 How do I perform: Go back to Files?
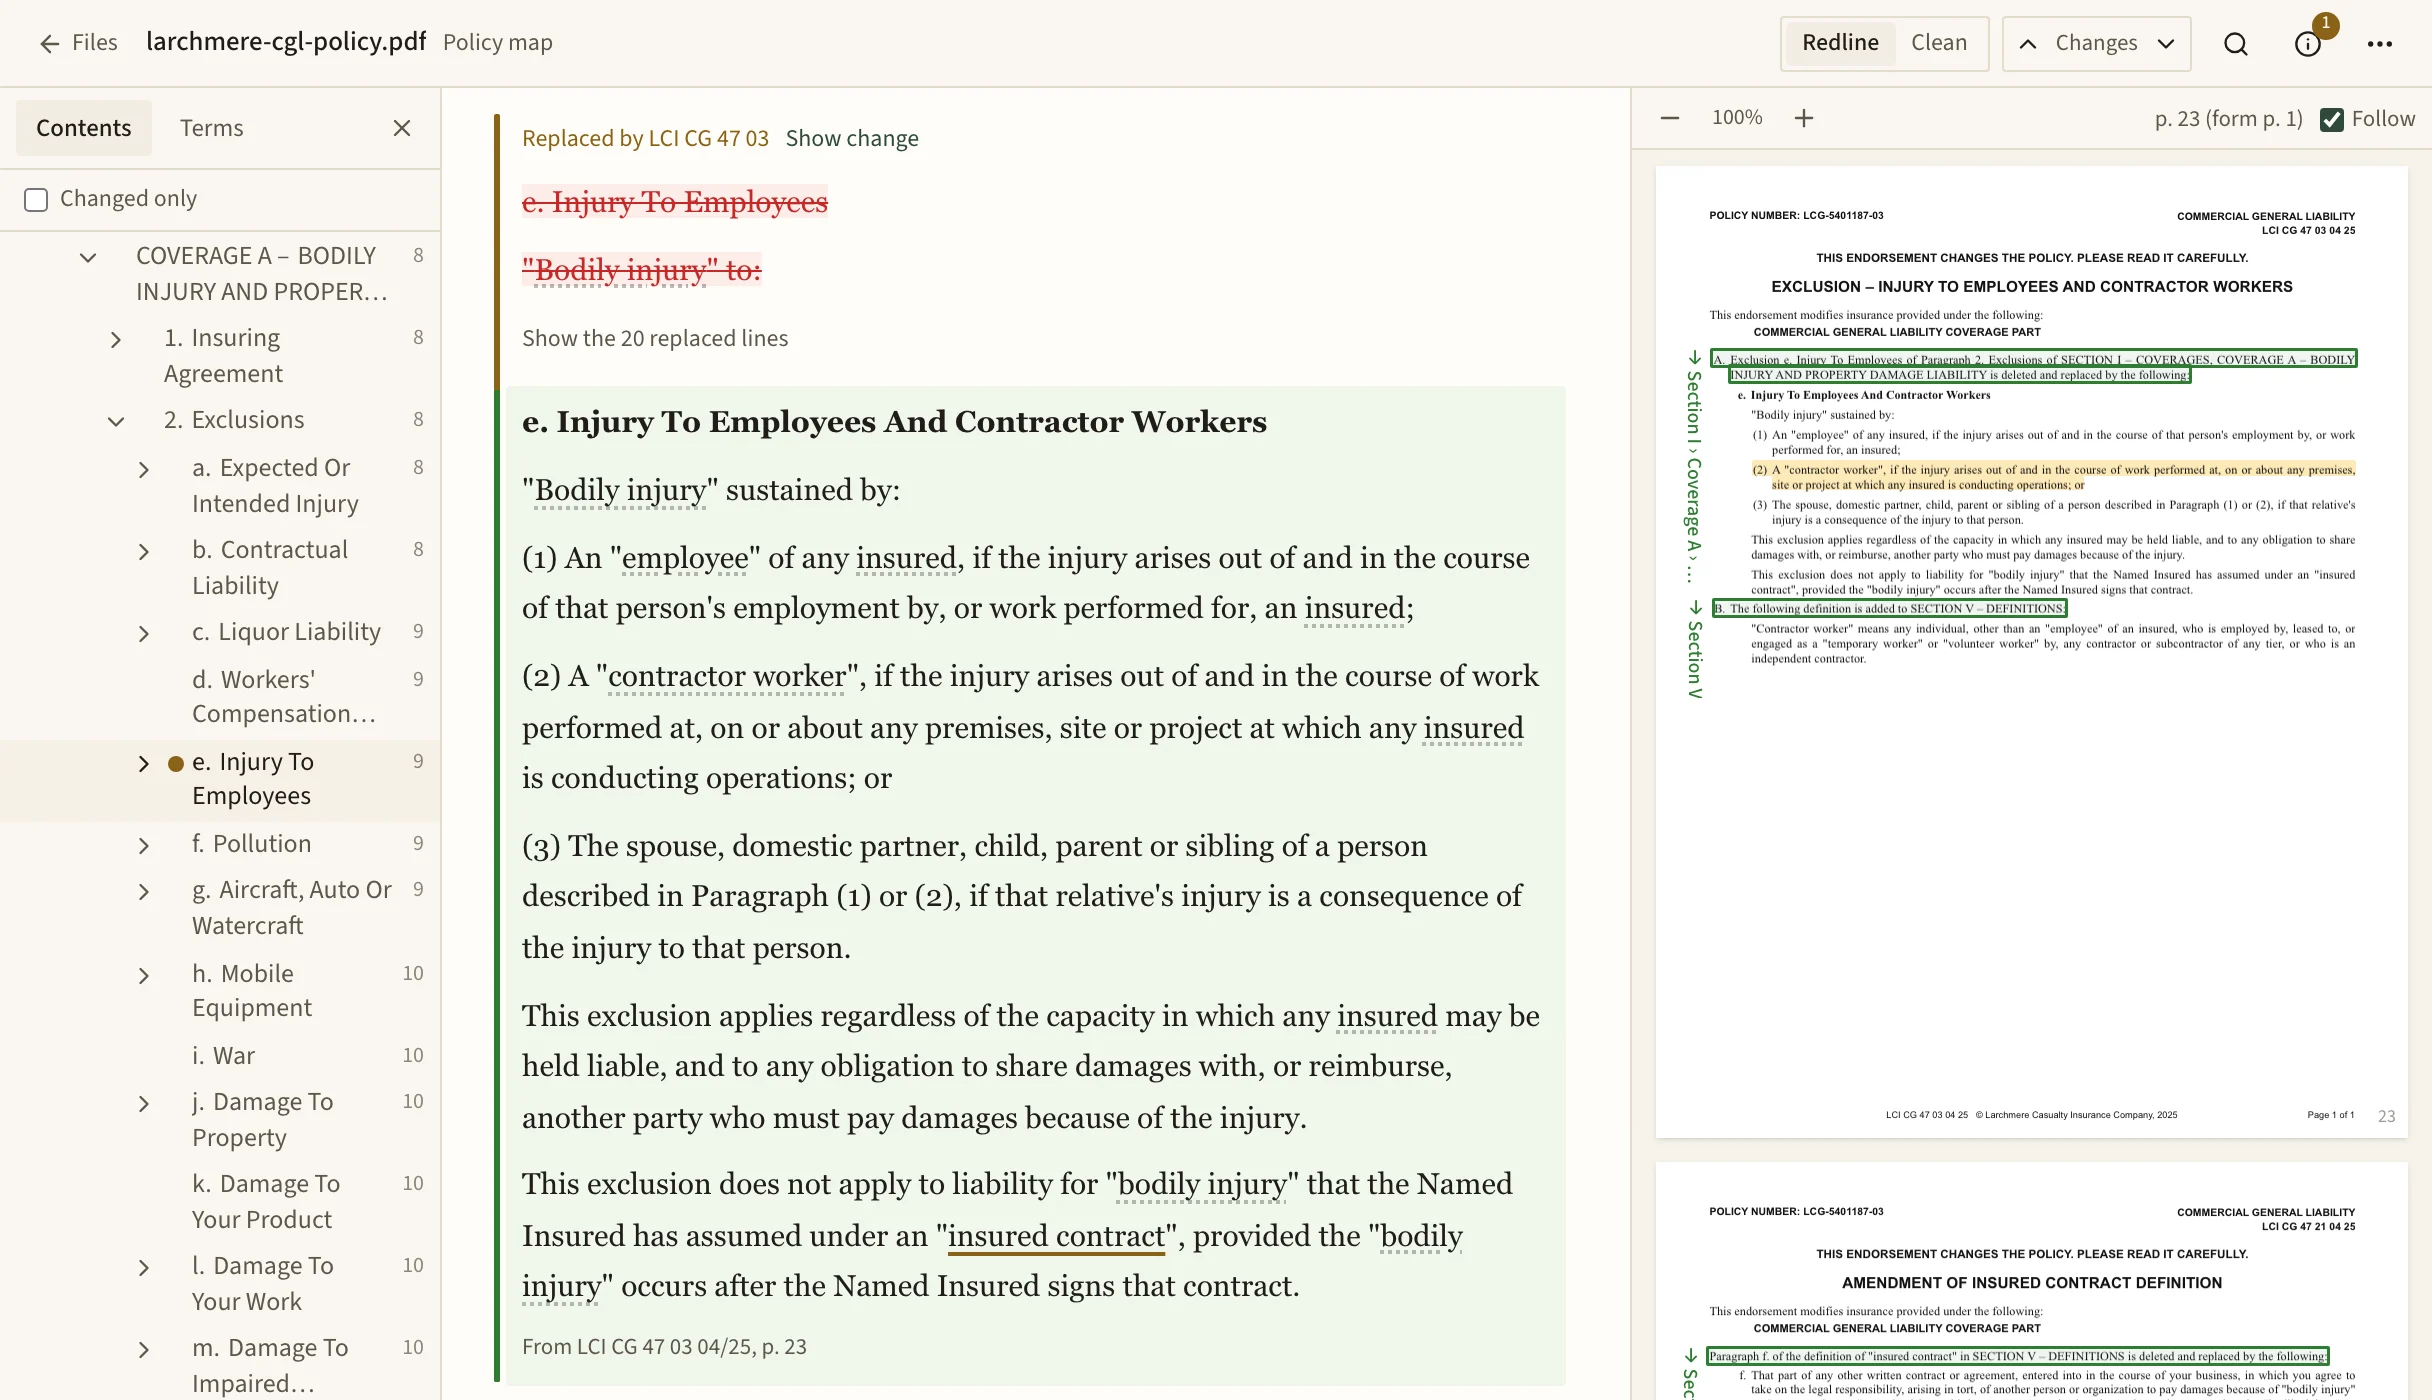pyautogui.click(x=78, y=43)
